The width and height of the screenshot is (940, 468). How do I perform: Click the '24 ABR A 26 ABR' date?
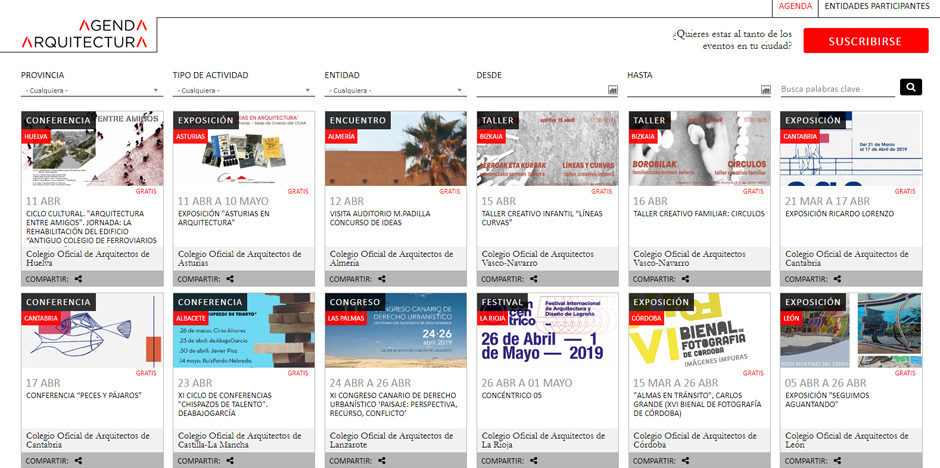click(x=370, y=383)
